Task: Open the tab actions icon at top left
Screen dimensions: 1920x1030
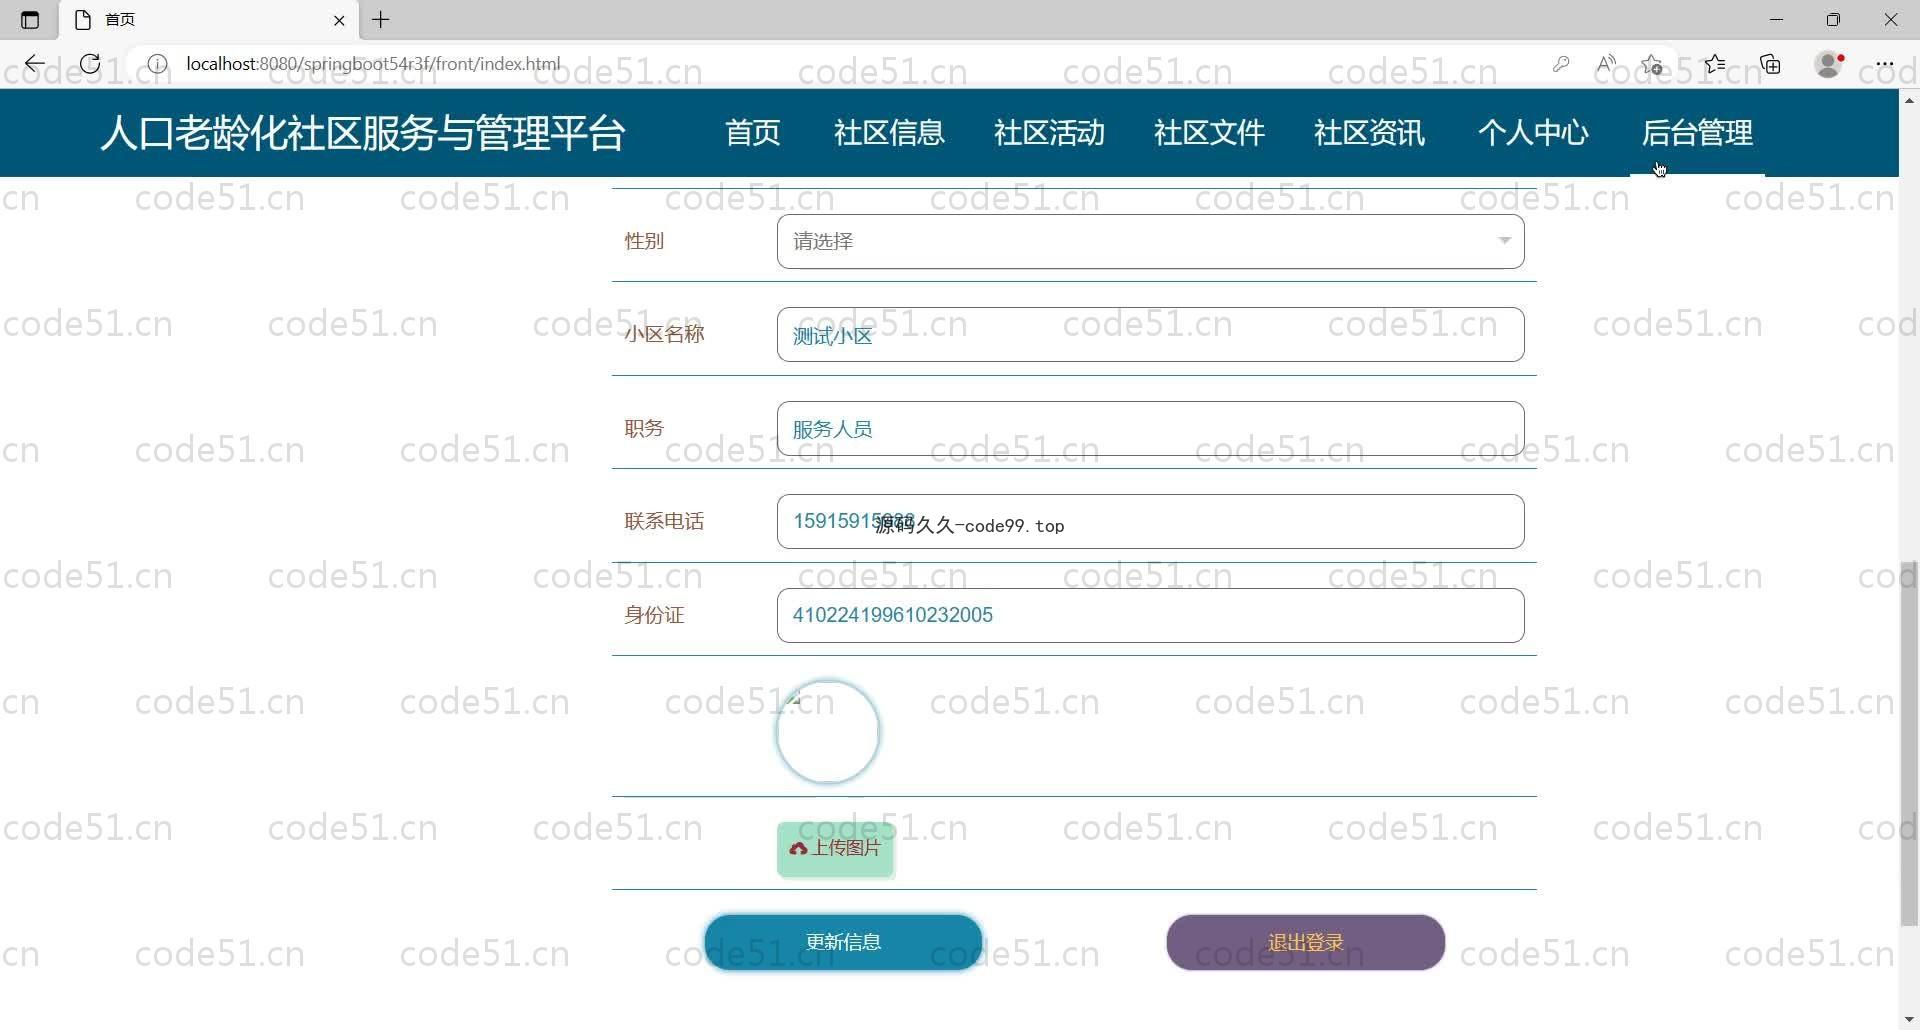Action: [30, 20]
